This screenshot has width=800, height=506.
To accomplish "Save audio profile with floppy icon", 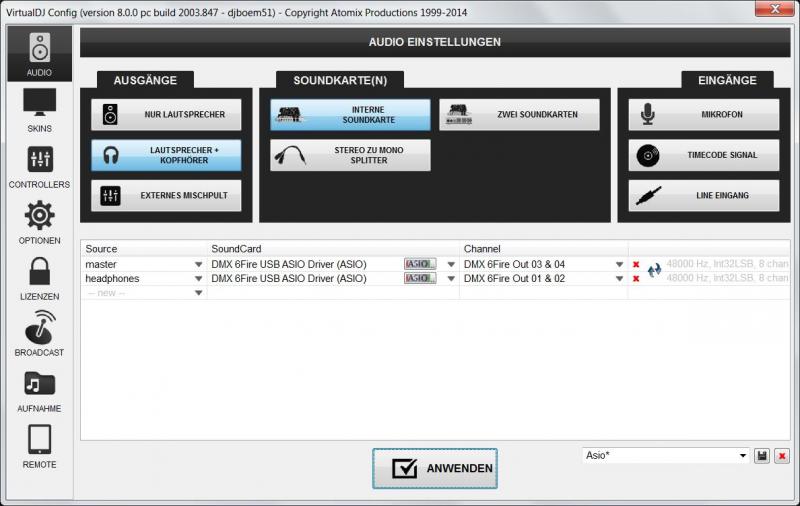I will 762,456.
